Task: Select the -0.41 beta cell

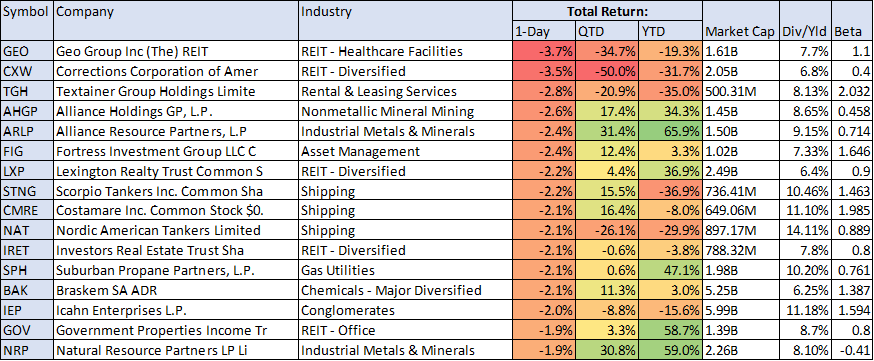Action: point(852,350)
